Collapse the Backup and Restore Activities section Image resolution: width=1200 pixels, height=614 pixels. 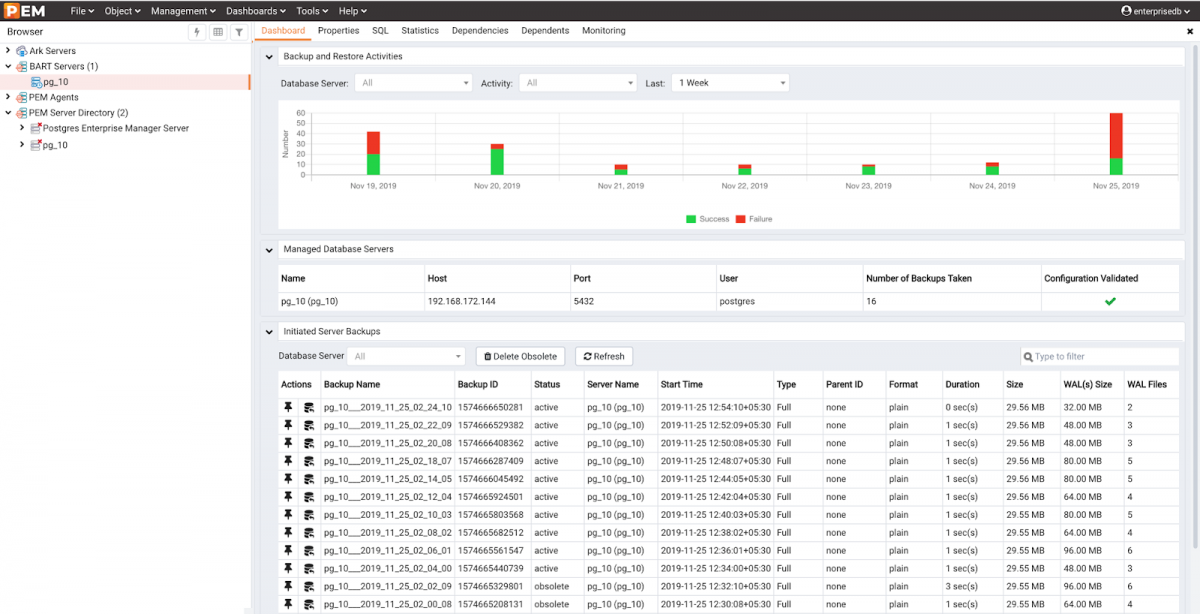point(269,57)
